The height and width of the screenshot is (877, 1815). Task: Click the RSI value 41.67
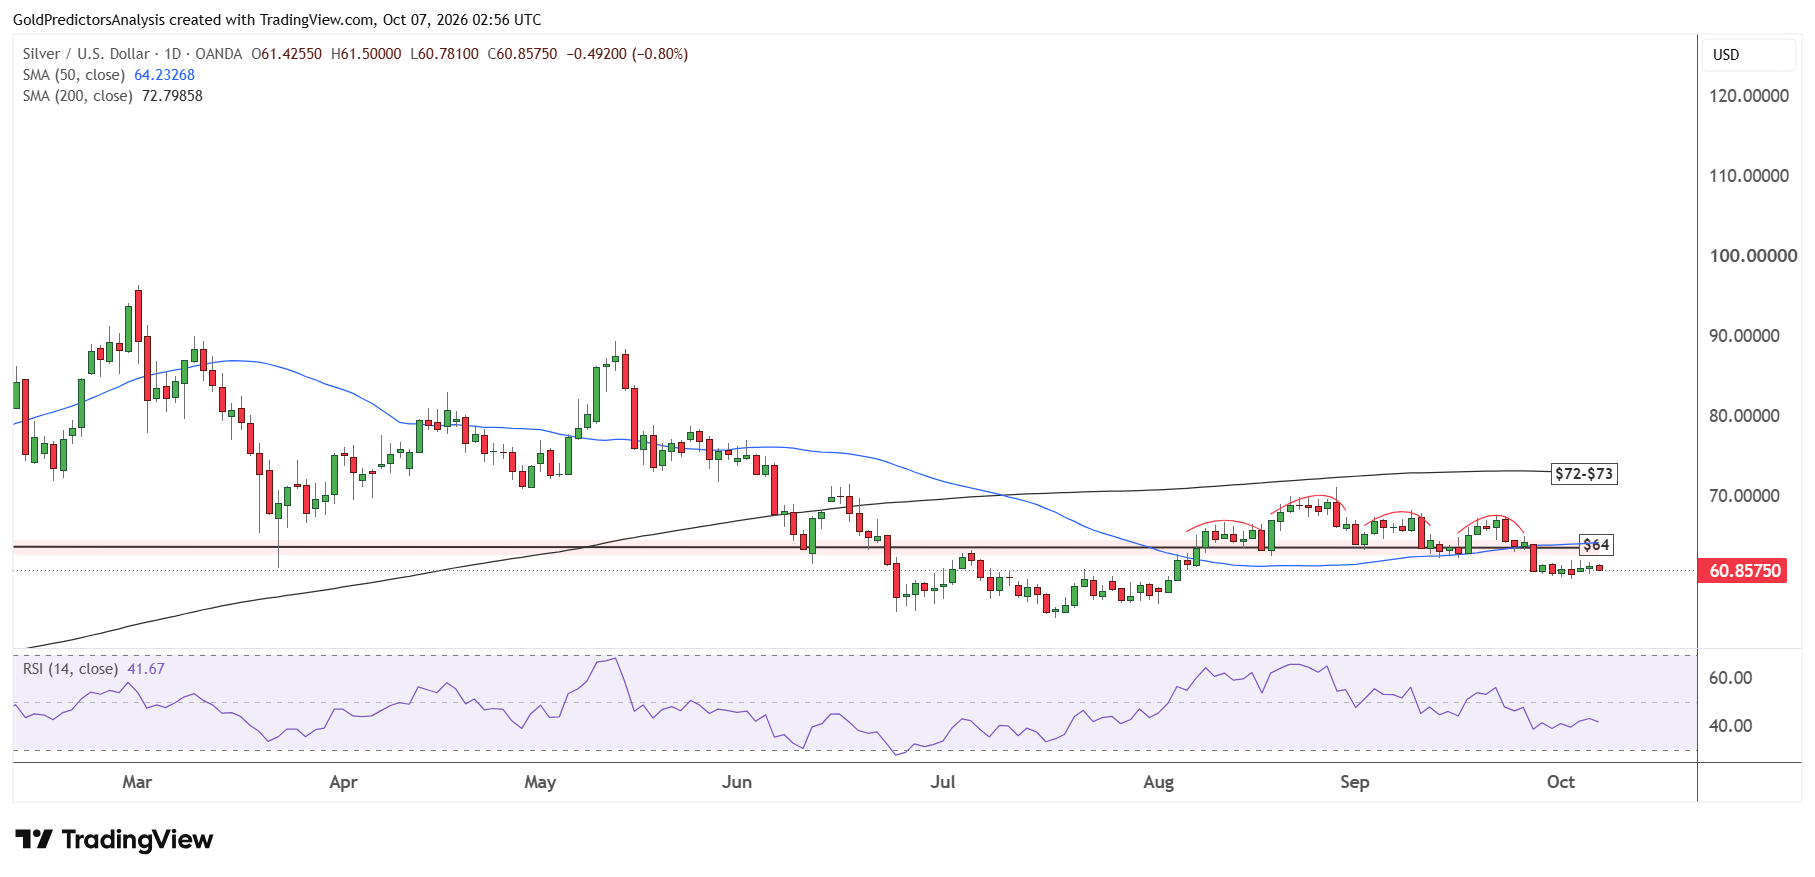[146, 669]
